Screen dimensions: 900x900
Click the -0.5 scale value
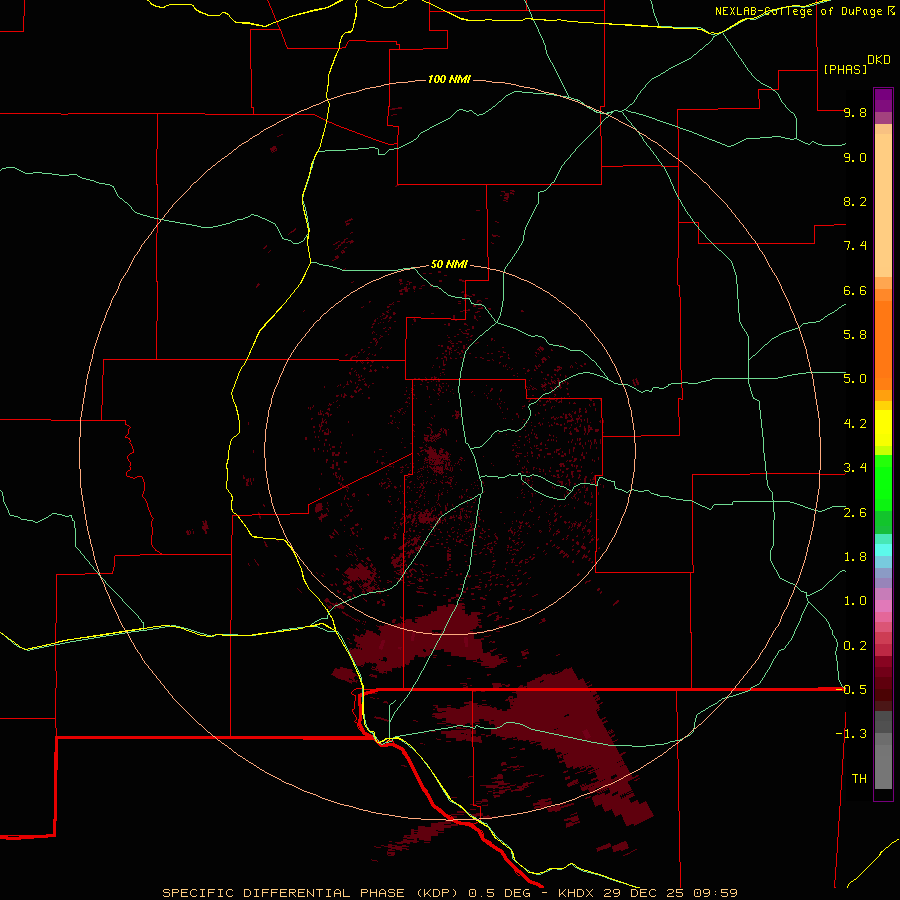point(851,690)
